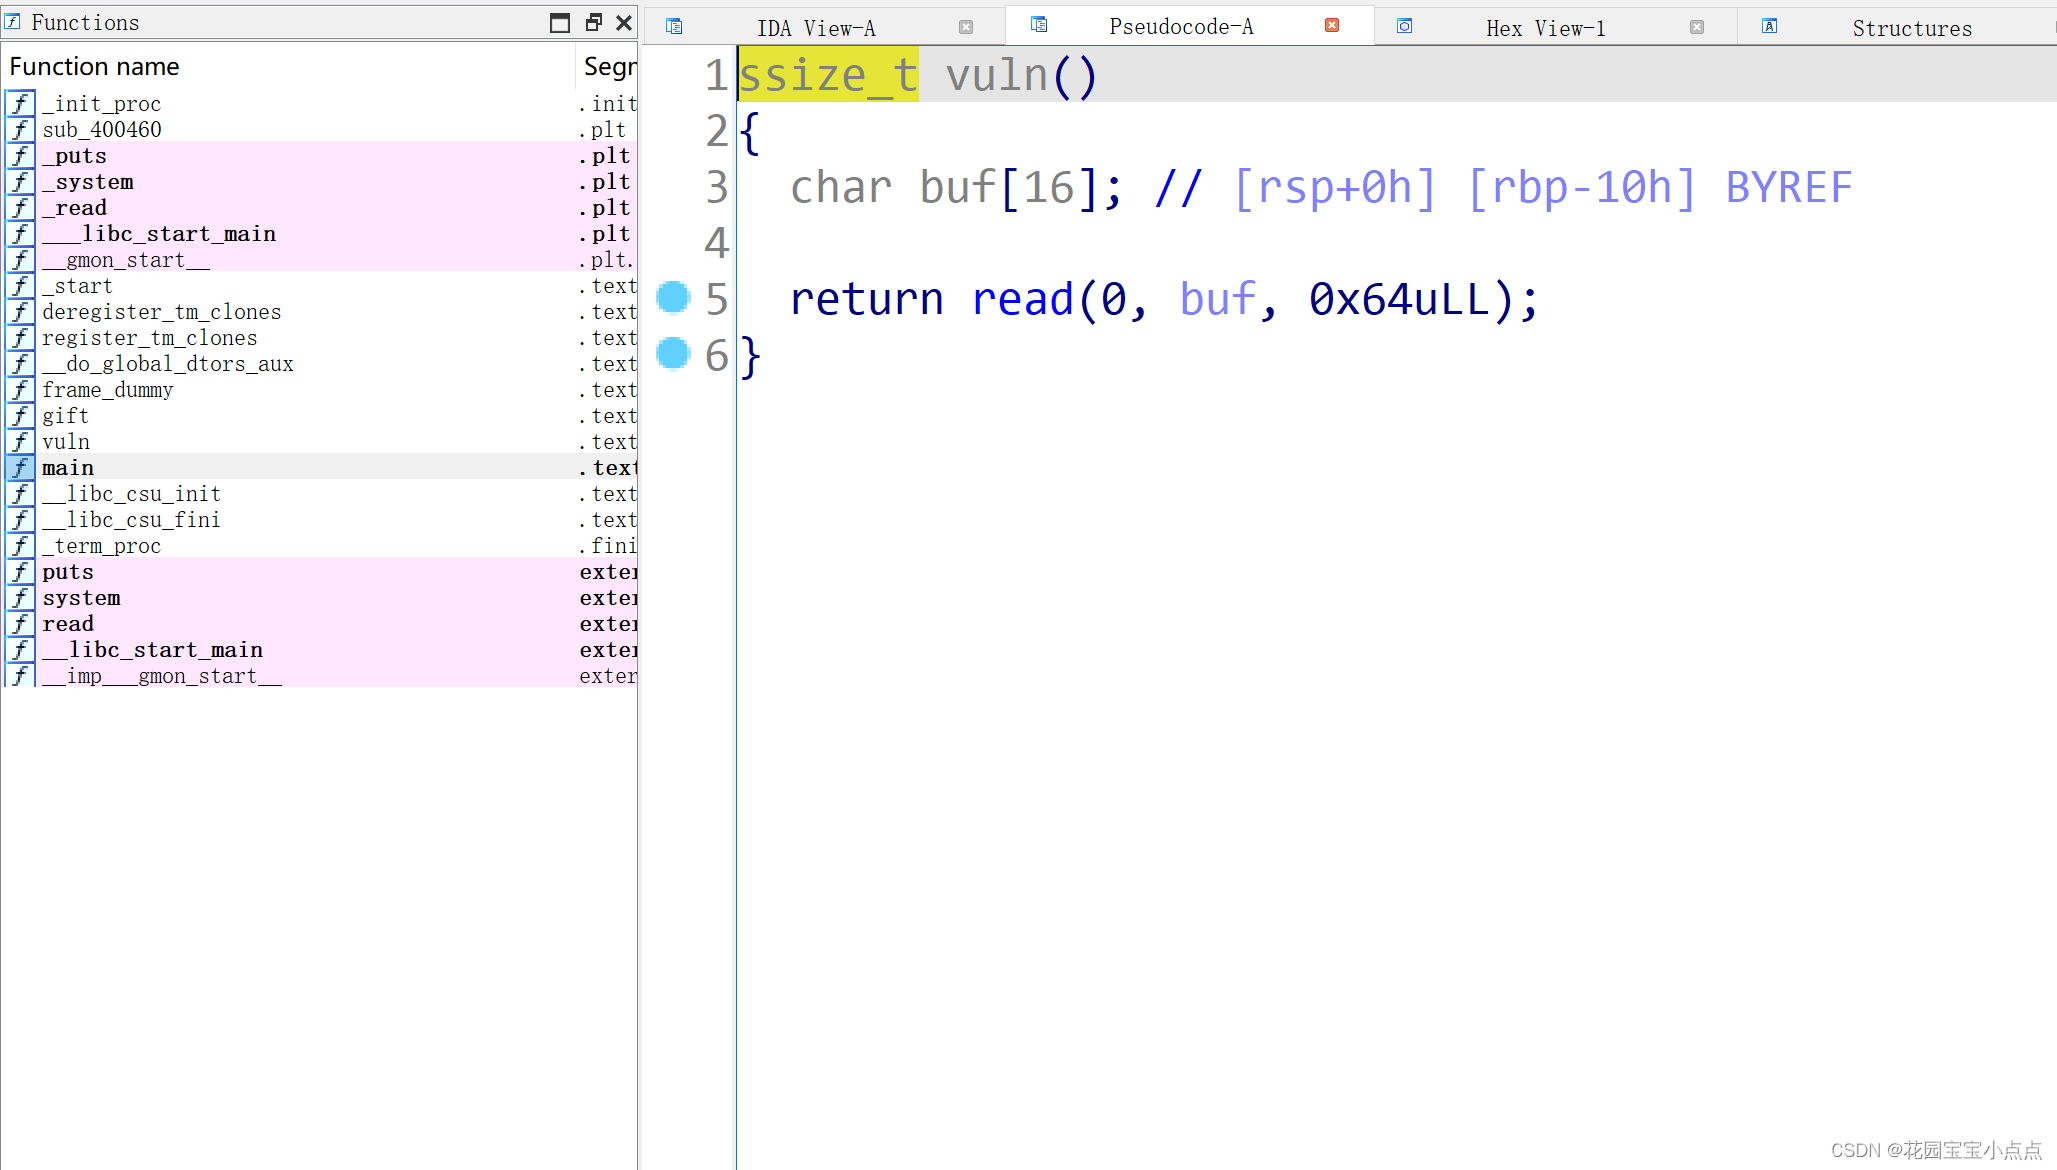Screen dimensions: 2057x1170
Task: Select the main function
Action: tap(320, 468)
